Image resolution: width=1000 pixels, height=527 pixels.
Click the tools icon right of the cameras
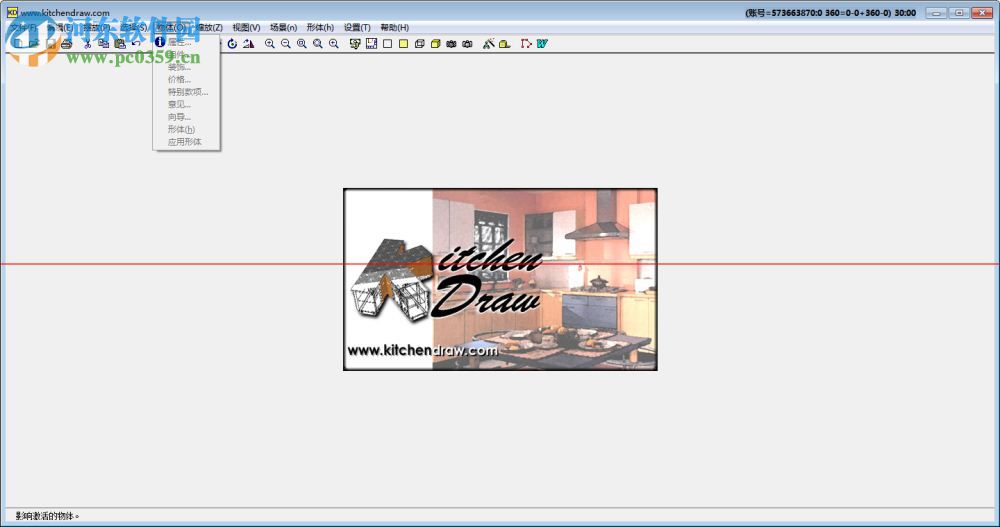pyautogui.click(x=489, y=44)
